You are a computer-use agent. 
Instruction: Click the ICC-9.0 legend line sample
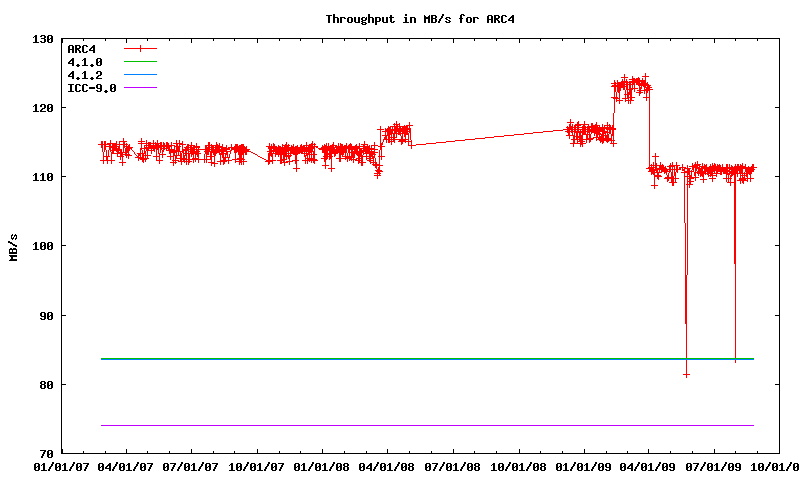tap(141, 88)
